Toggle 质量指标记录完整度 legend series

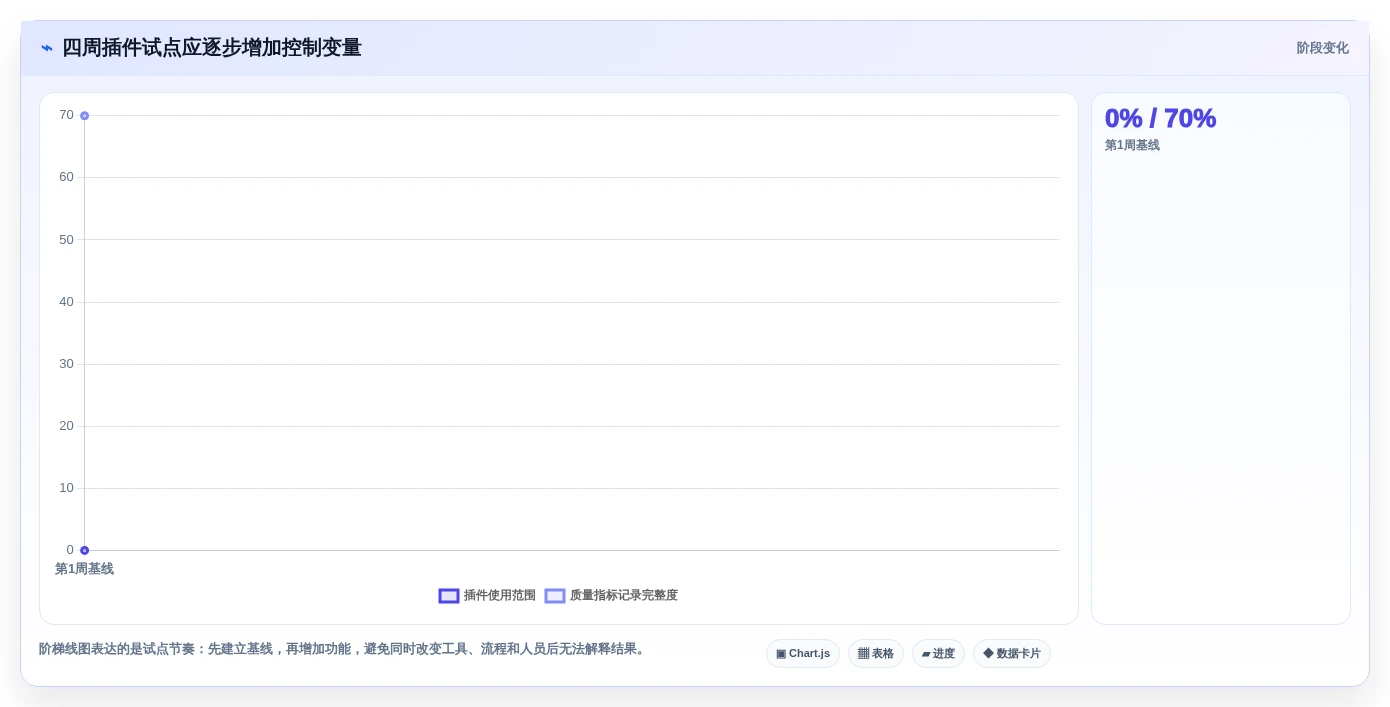pos(611,595)
